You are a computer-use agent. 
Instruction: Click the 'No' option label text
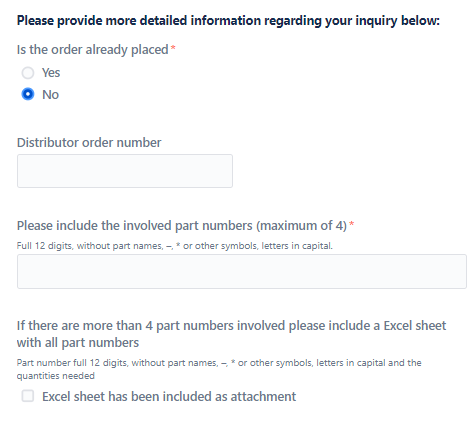[x=50, y=95]
